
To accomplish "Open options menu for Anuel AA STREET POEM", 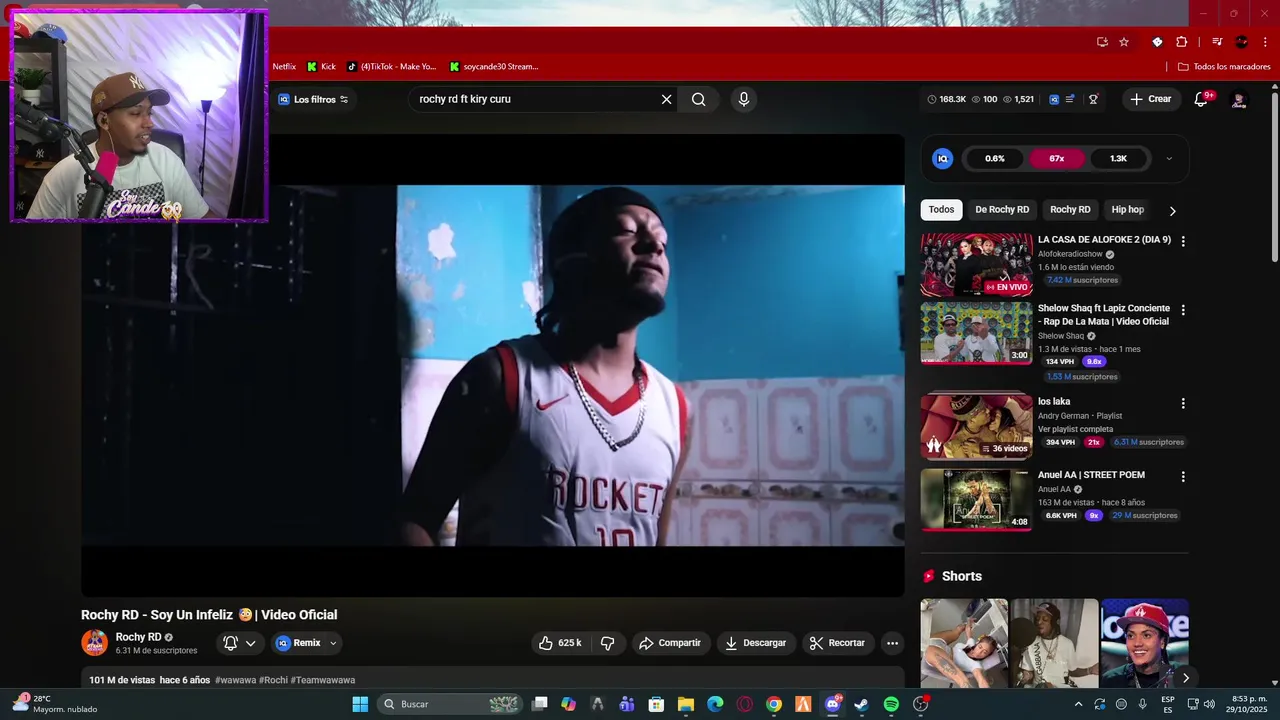I will tap(1183, 477).
